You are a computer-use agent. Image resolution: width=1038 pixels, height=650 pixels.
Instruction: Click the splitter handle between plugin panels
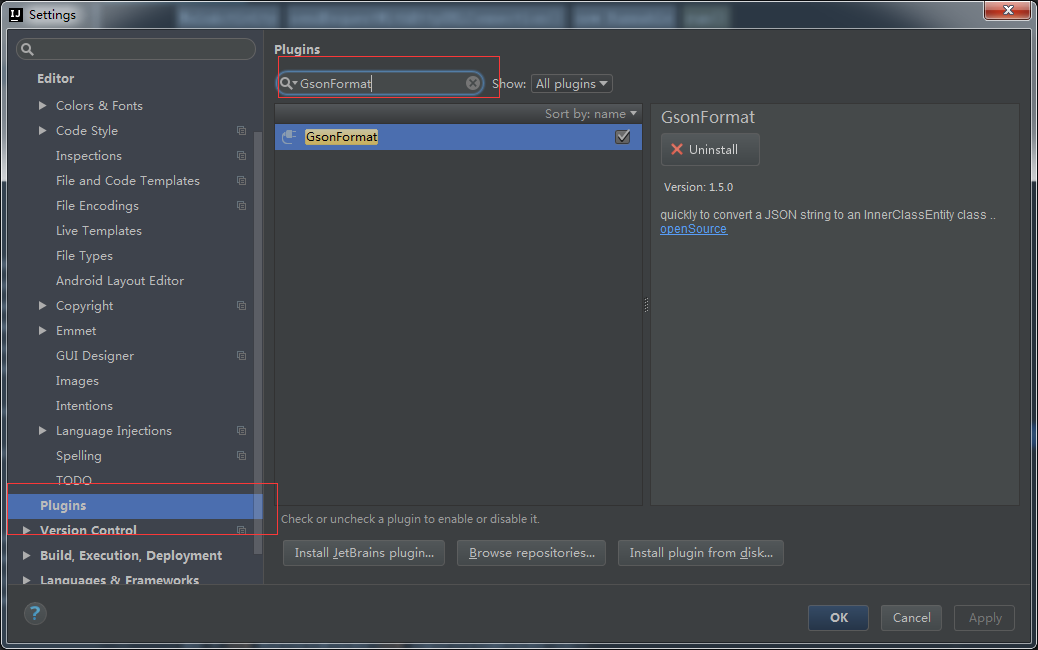pos(646,304)
